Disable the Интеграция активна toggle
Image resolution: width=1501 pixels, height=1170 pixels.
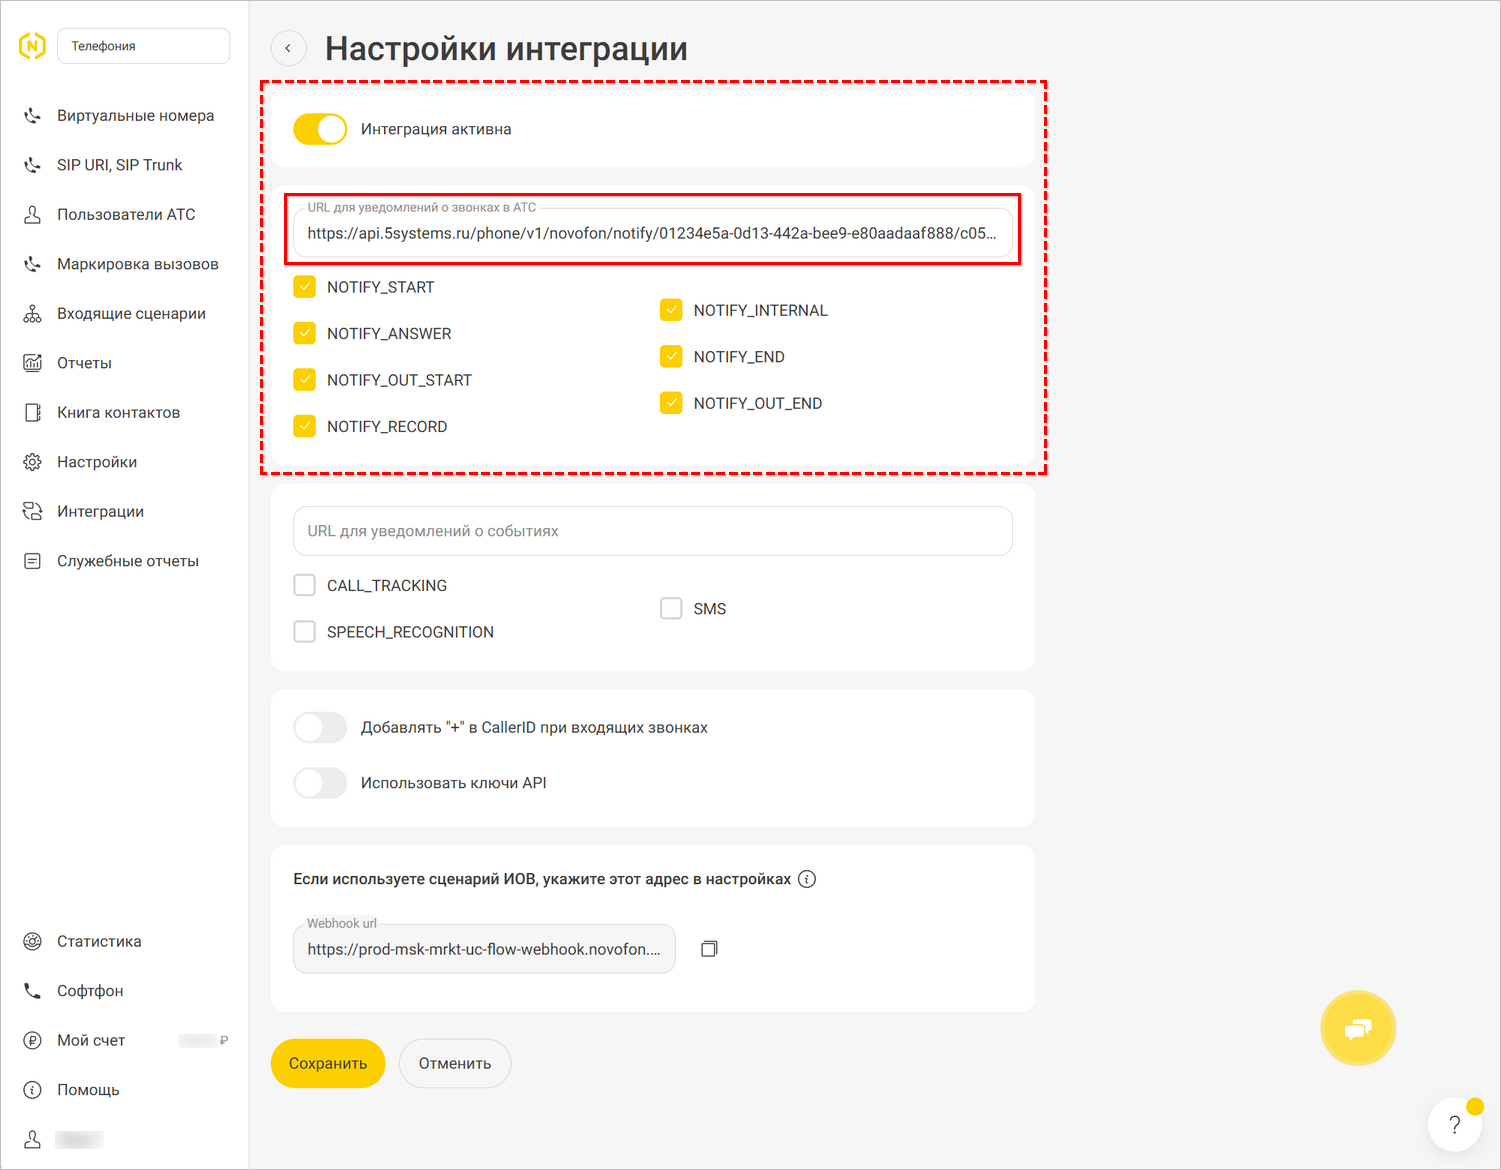coord(319,128)
